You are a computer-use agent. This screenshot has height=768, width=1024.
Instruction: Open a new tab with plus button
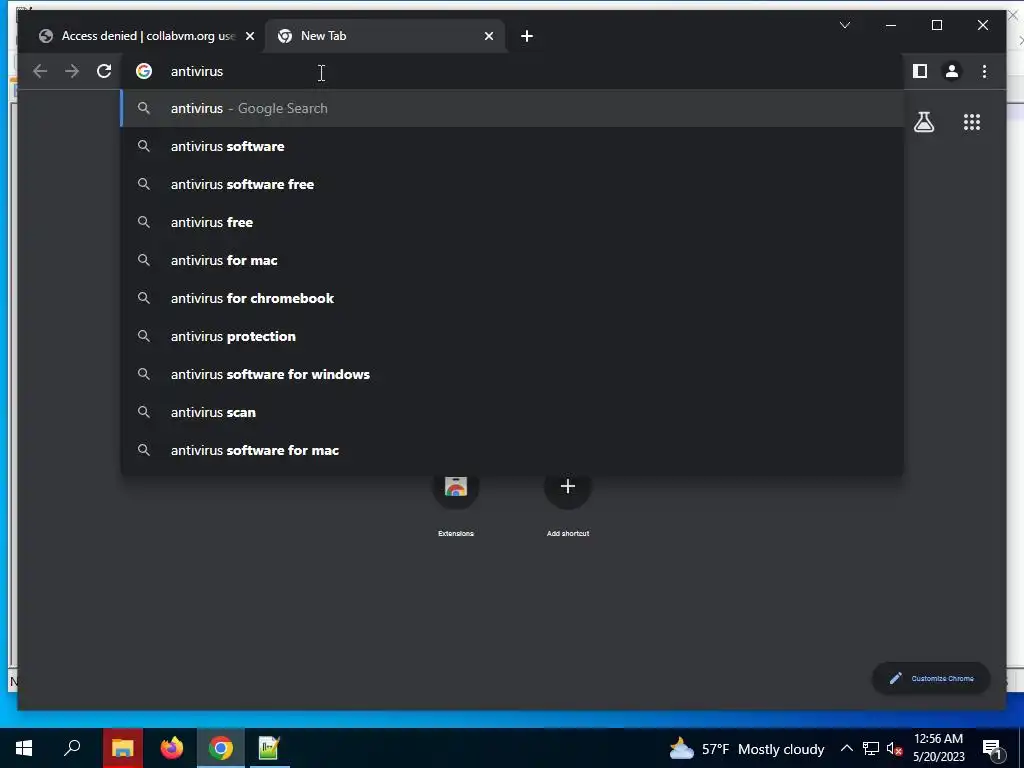pyautogui.click(x=527, y=36)
